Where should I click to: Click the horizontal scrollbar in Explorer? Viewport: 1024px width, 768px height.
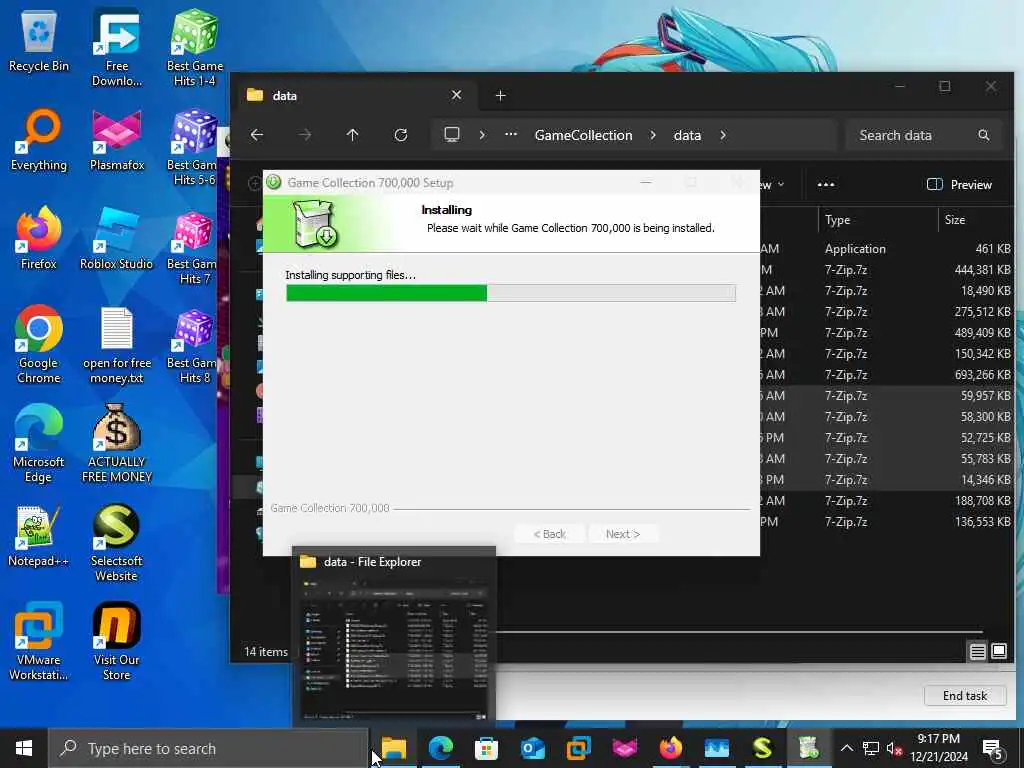[x=739, y=632]
